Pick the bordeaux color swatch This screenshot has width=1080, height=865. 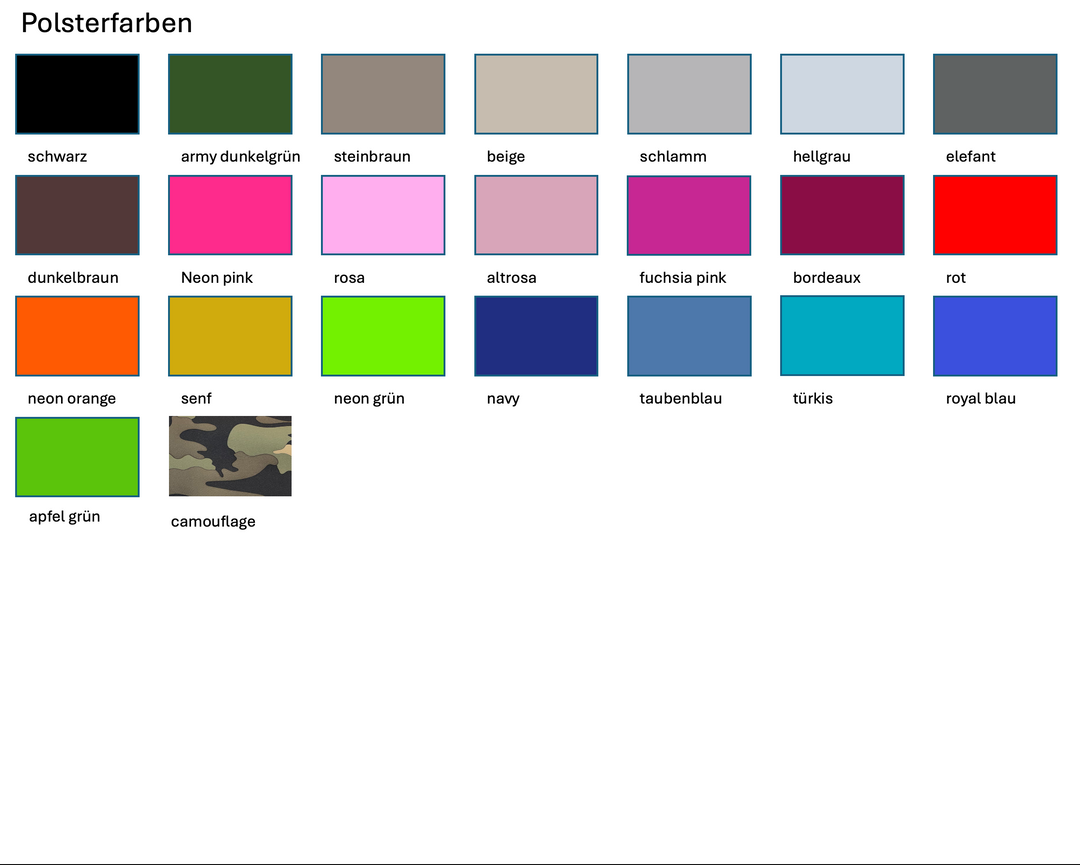[842, 215]
